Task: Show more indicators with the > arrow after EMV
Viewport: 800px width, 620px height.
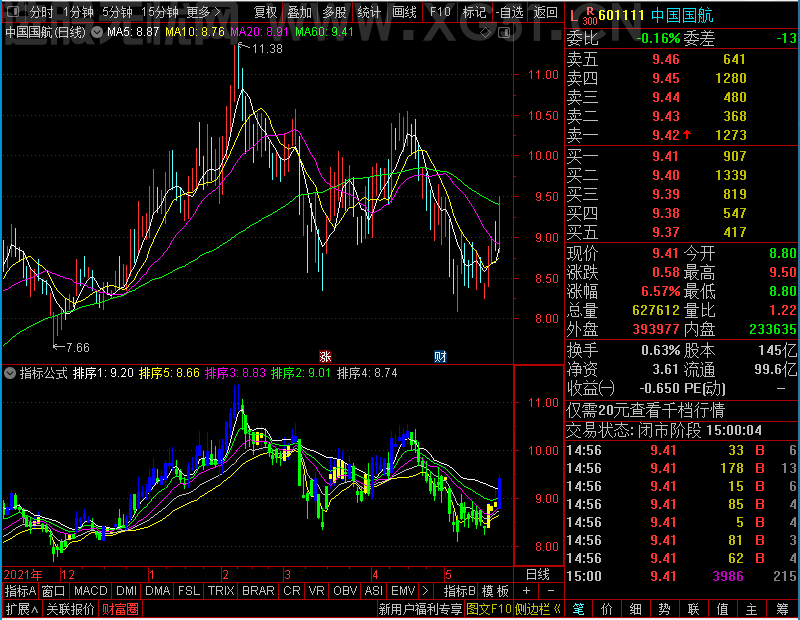Action: pyautogui.click(x=426, y=591)
